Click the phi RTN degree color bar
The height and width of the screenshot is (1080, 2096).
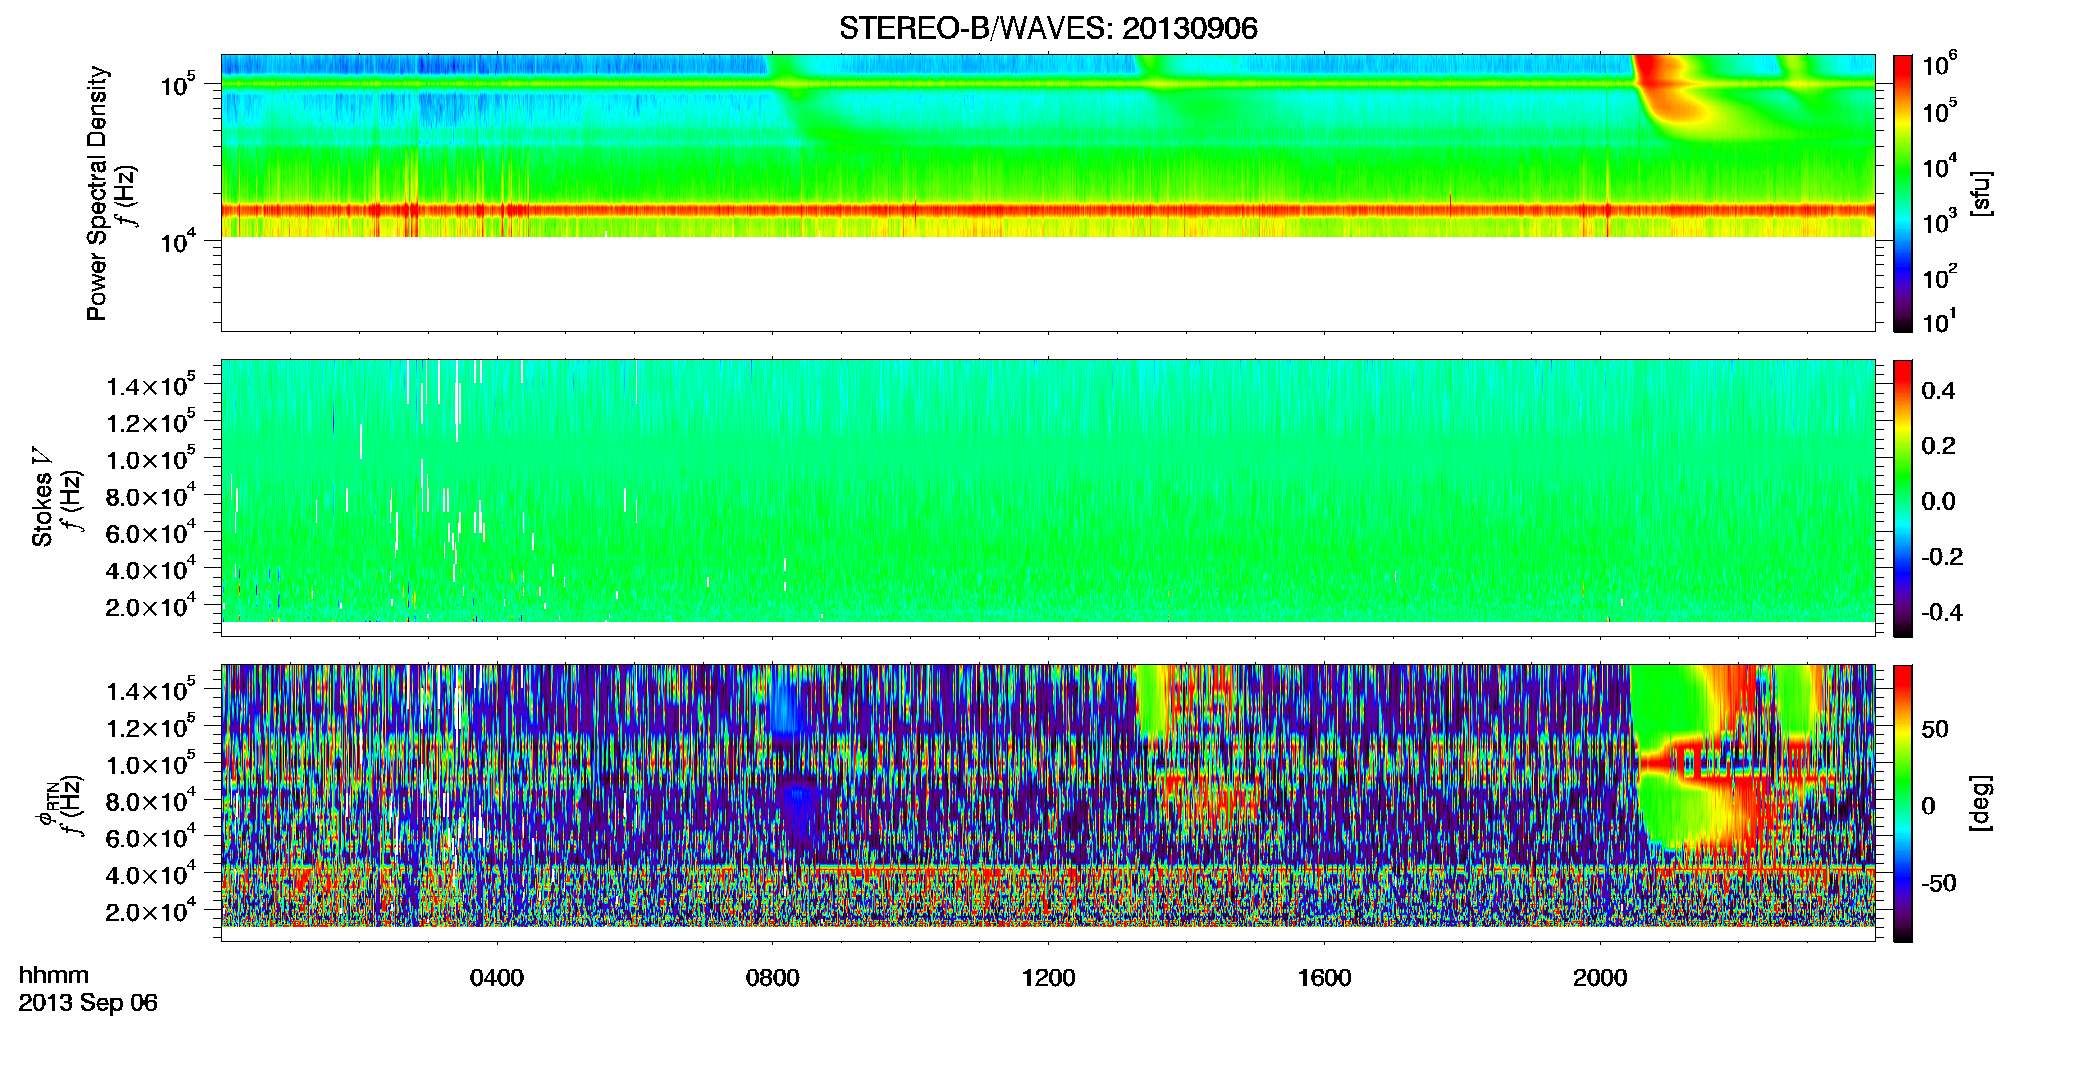pyautogui.click(x=1902, y=803)
